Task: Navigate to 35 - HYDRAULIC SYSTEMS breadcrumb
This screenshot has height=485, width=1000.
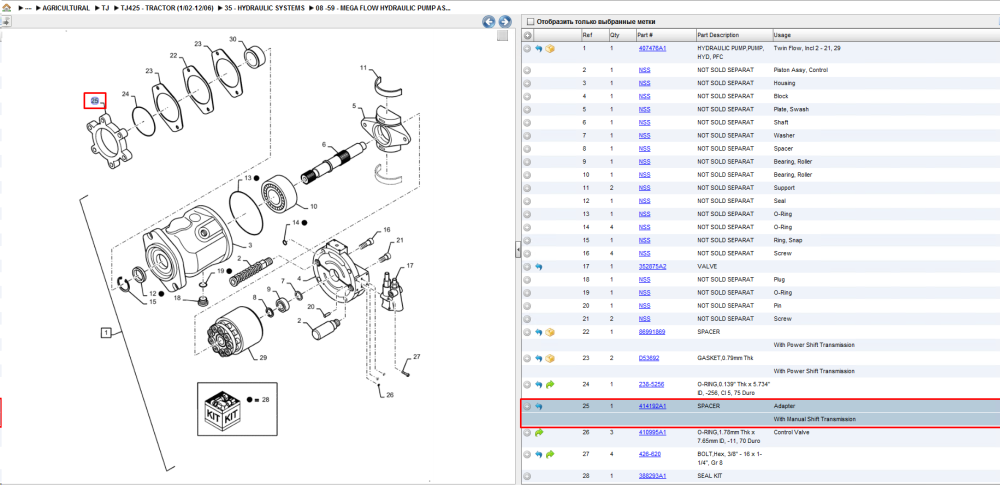Action: click(265, 8)
